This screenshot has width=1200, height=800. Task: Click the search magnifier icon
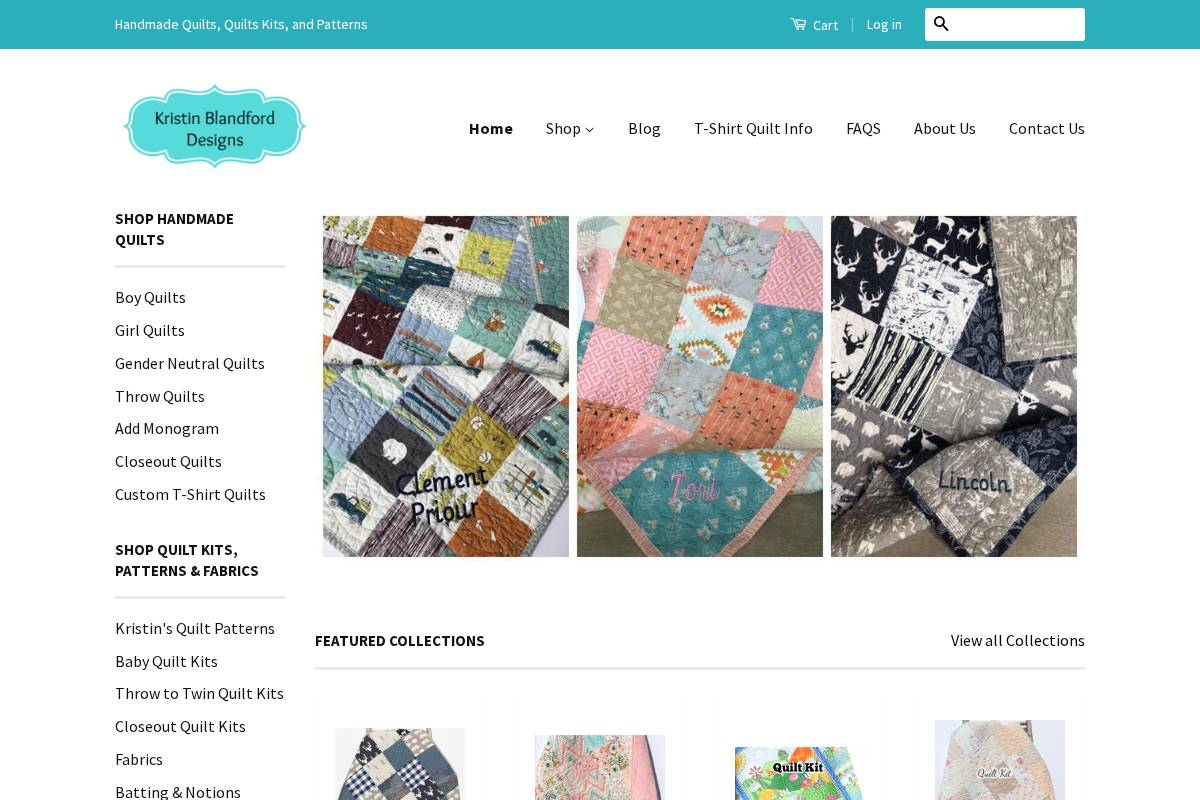click(940, 24)
